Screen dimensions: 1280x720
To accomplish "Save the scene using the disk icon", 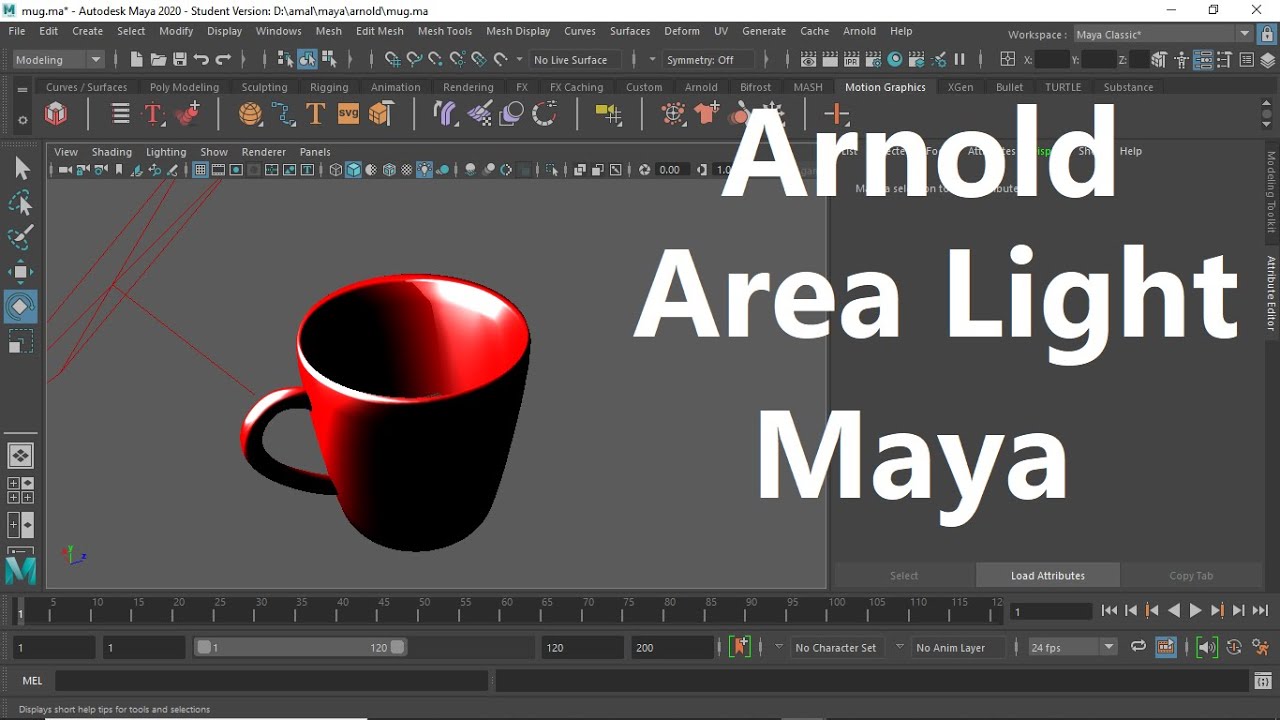I will tap(180, 59).
